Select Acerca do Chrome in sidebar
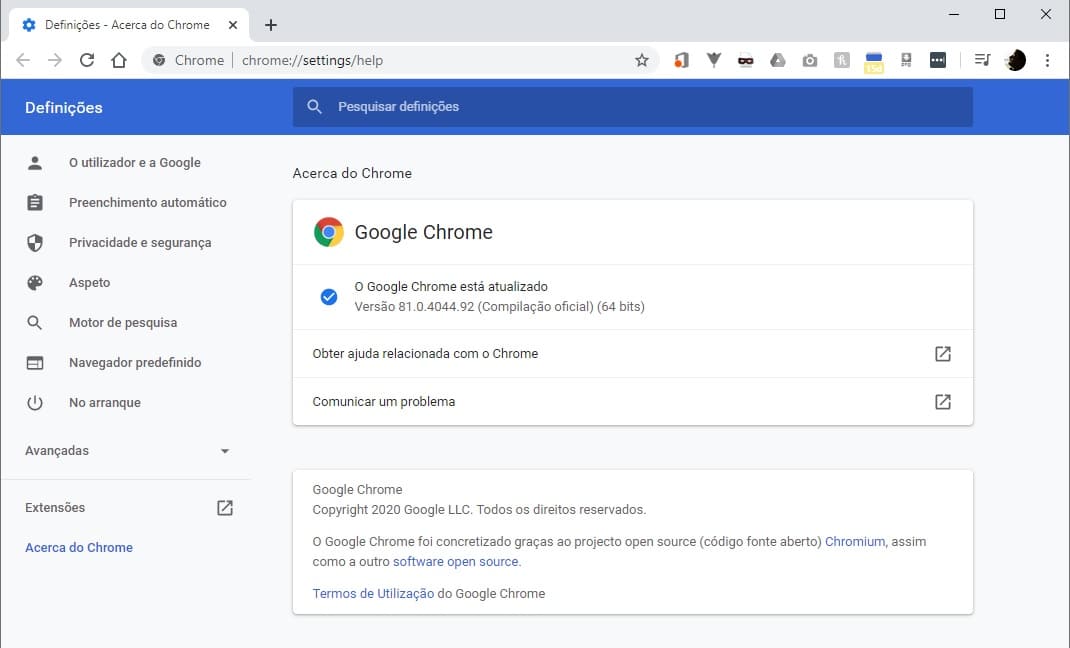 [79, 548]
